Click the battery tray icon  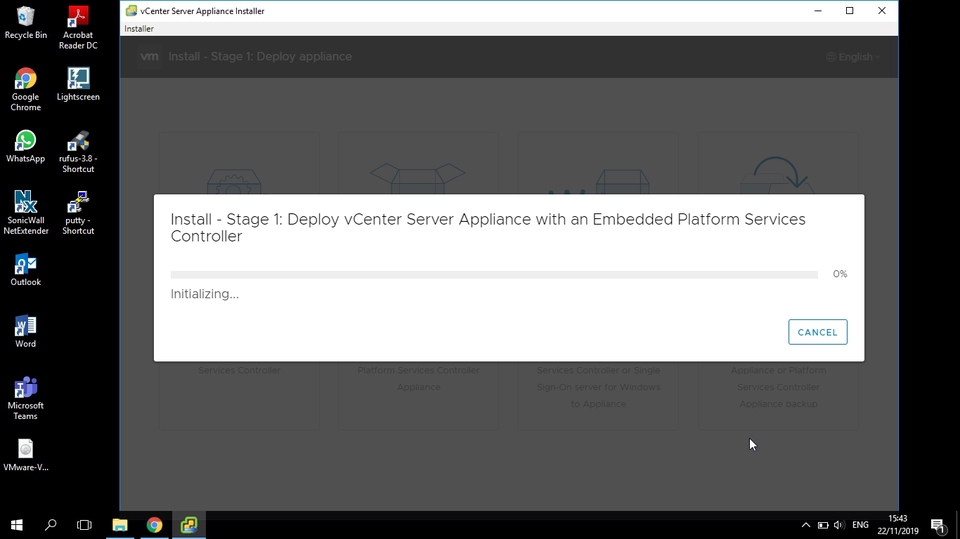pyautogui.click(x=823, y=525)
